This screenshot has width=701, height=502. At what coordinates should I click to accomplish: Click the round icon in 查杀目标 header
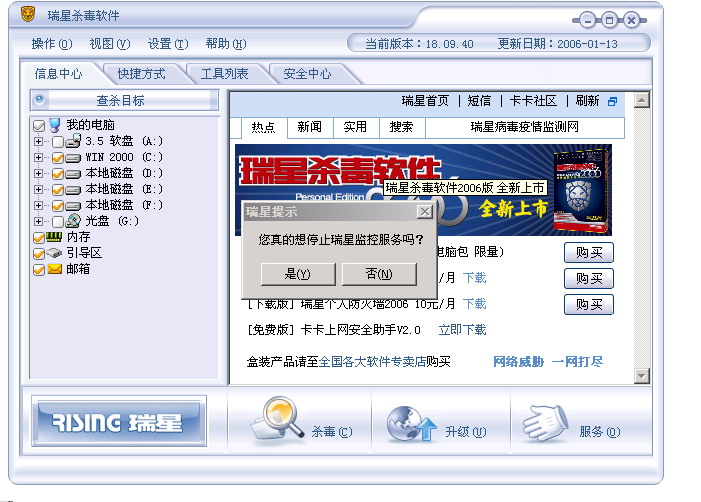pos(39,99)
